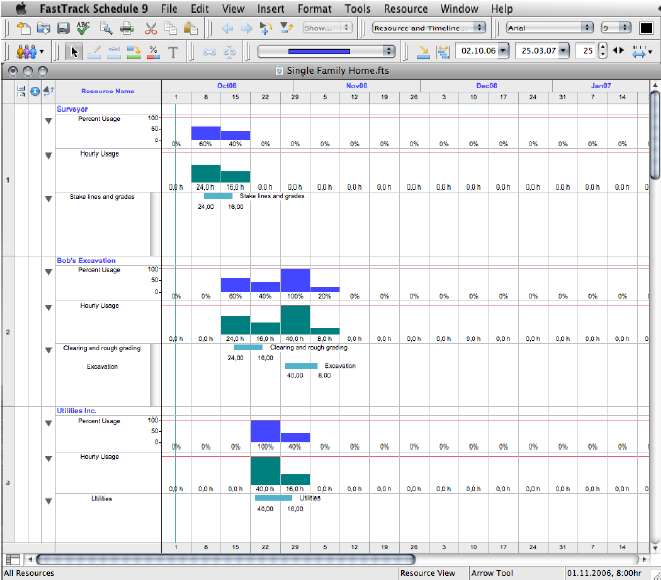Click the Cut scissors icon
This screenshot has width=661, height=580.
tap(150, 28)
